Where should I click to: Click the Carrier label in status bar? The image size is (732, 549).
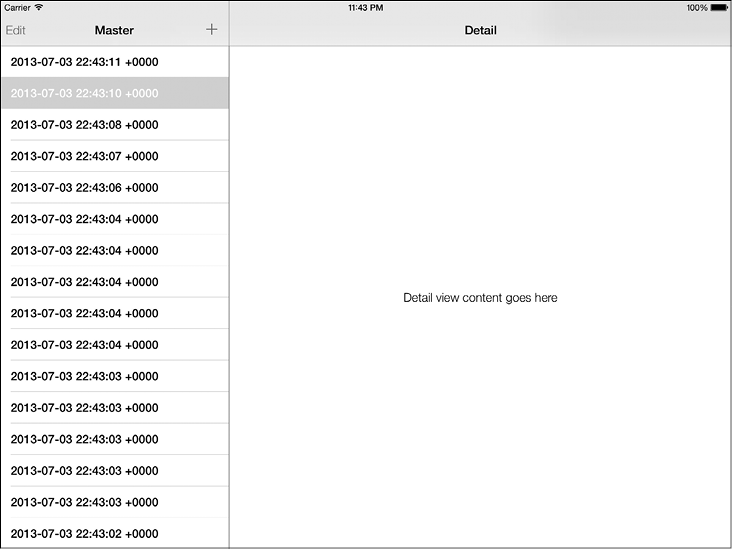(x=17, y=7)
